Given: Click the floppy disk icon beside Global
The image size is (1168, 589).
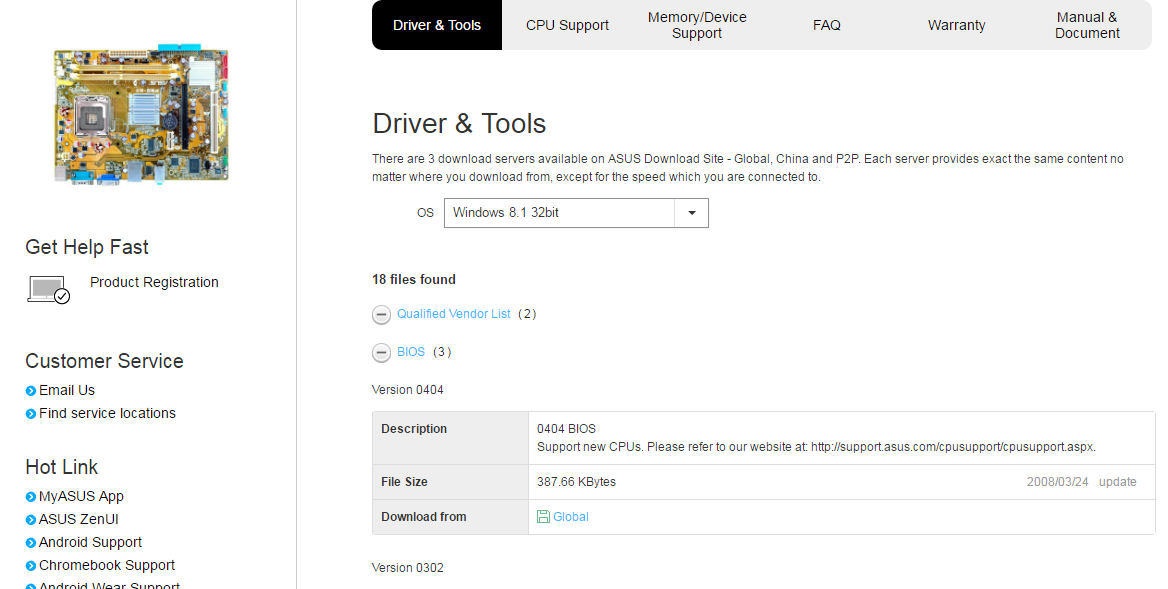Looking at the screenshot, I should [544, 517].
